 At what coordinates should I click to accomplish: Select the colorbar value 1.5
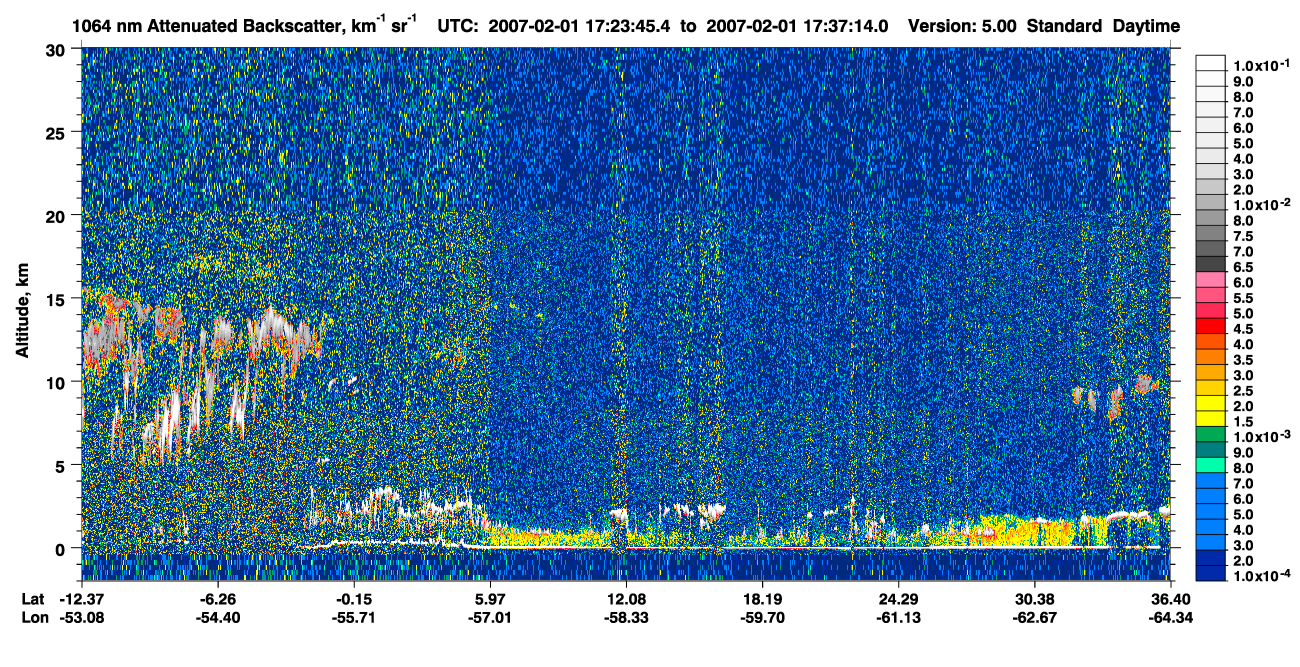tap(1244, 422)
